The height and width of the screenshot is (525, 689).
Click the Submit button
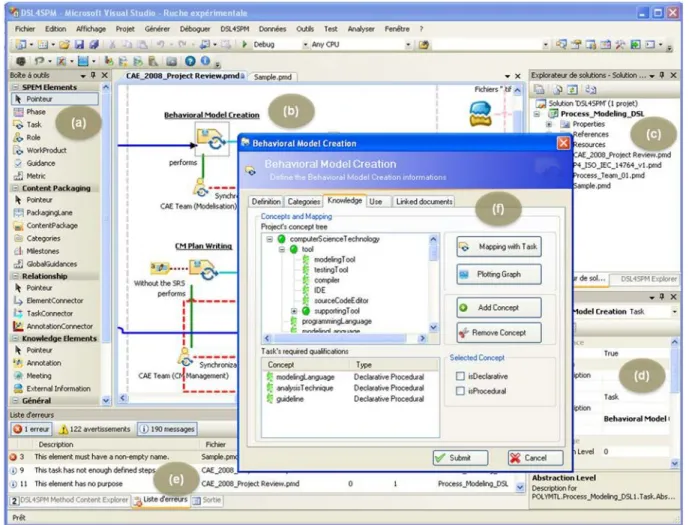point(460,458)
